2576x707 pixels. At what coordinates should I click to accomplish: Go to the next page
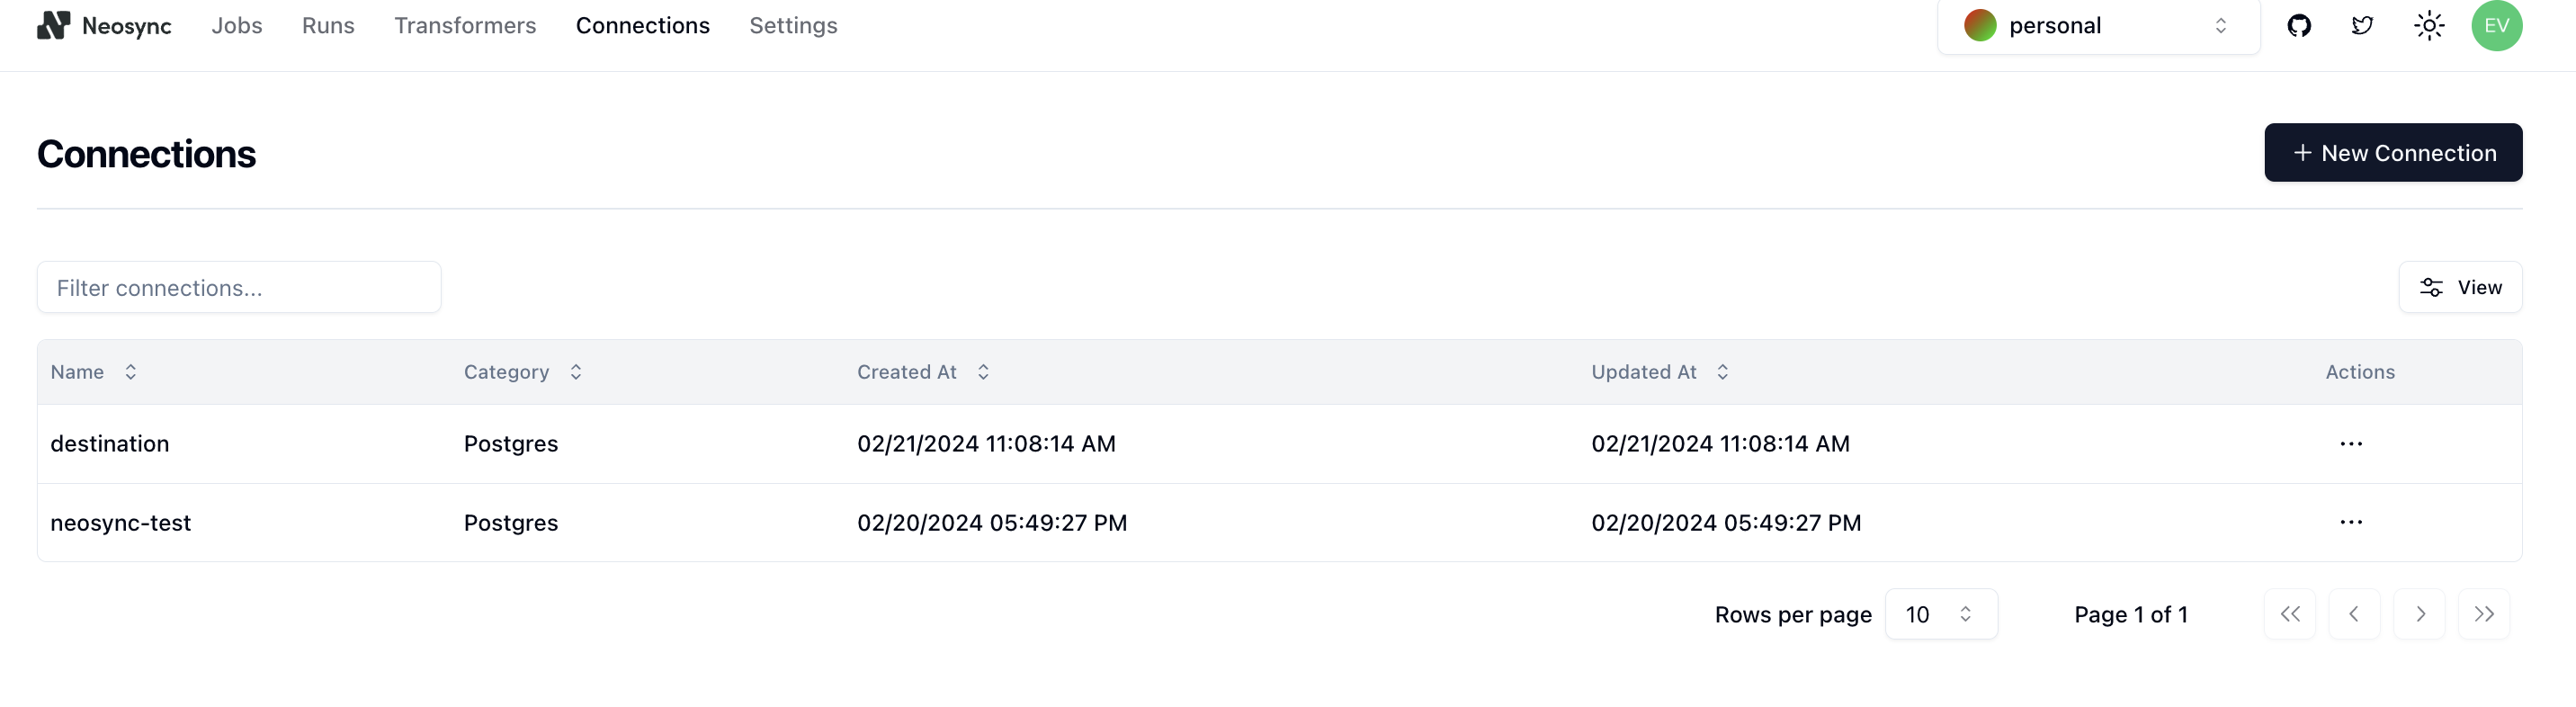(2419, 614)
